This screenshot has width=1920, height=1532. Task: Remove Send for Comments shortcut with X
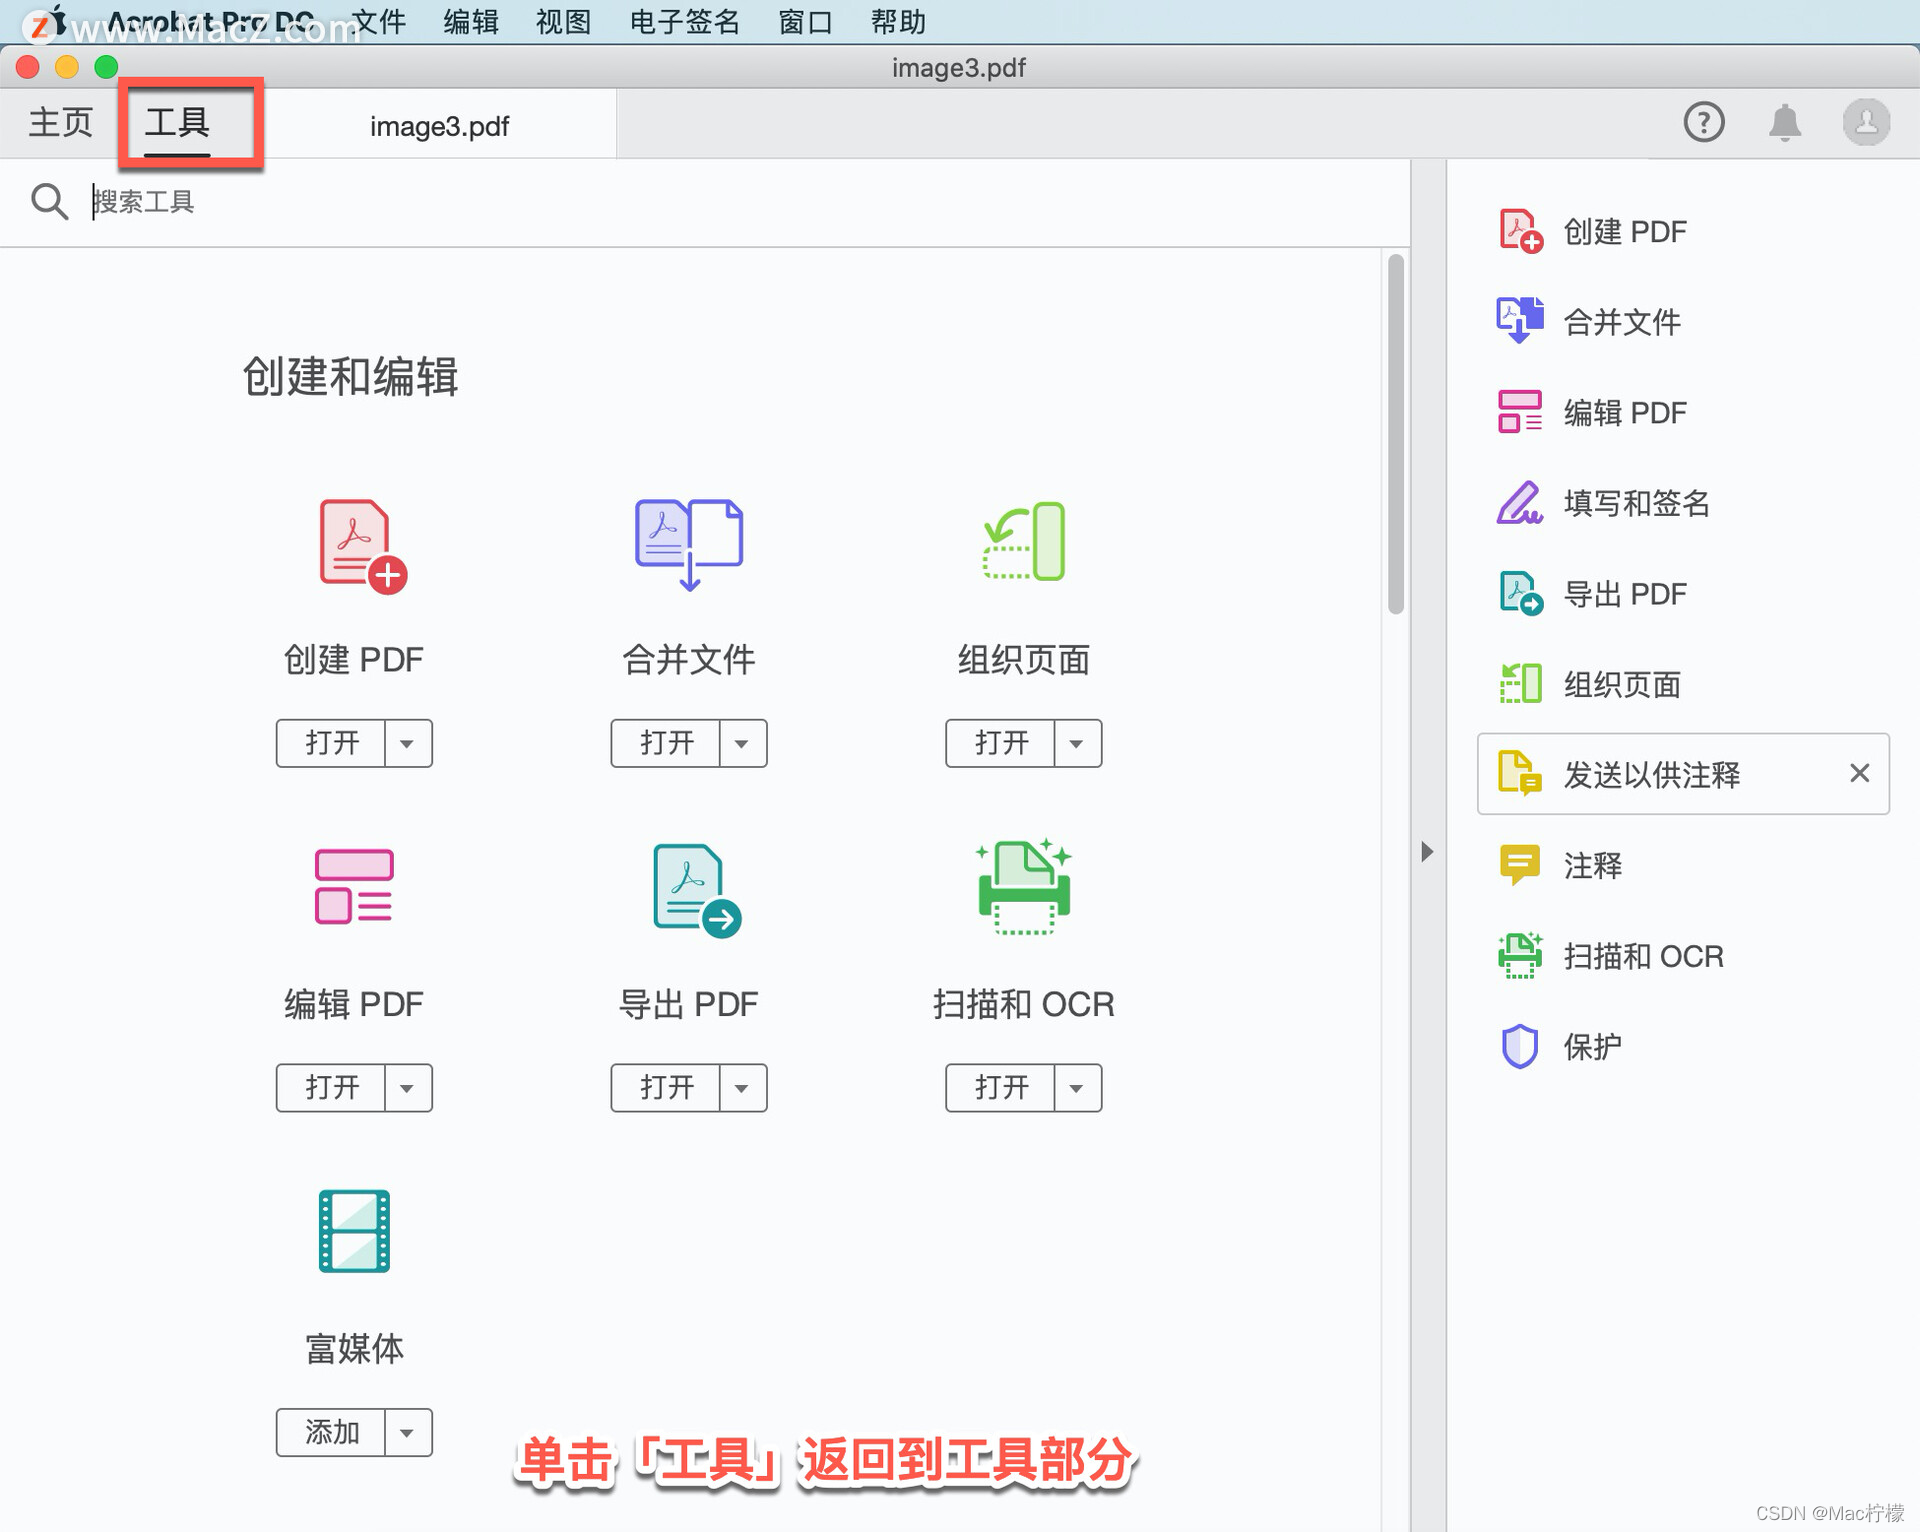pos(1859,773)
